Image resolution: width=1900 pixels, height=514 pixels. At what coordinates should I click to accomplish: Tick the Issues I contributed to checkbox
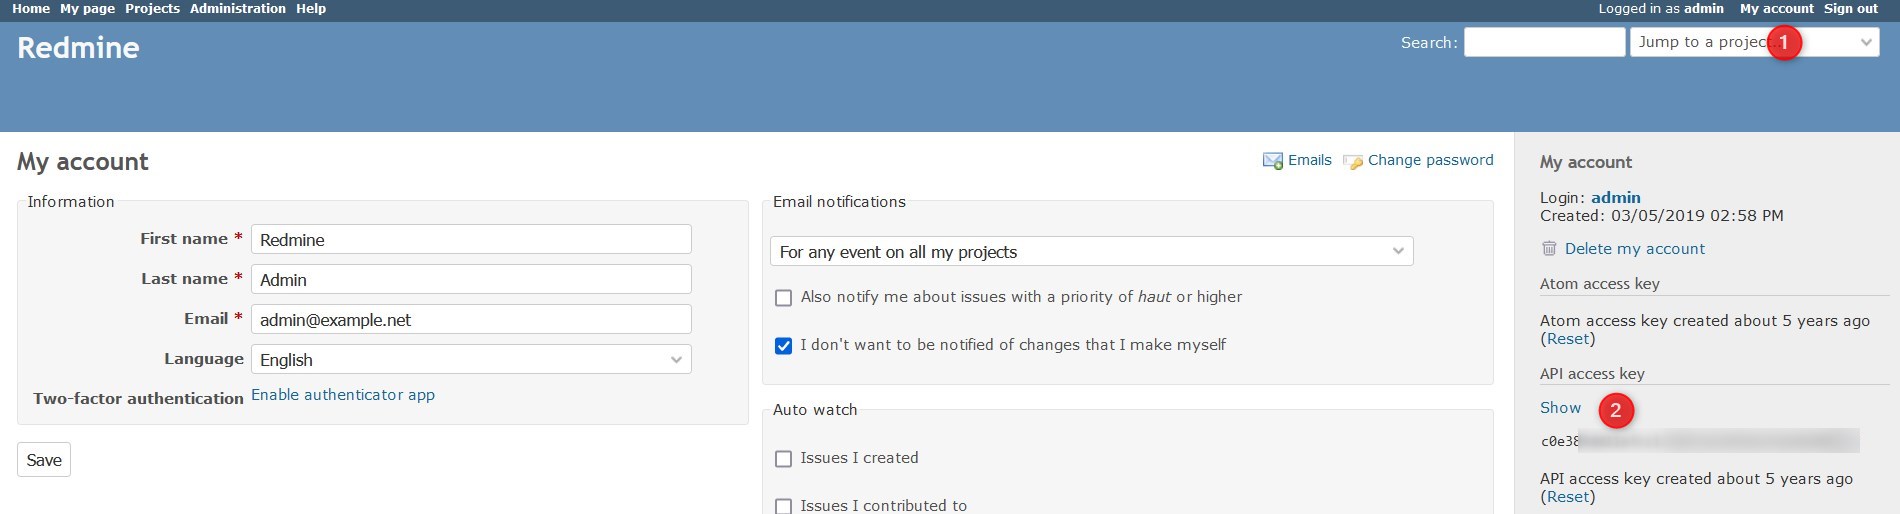click(x=784, y=506)
